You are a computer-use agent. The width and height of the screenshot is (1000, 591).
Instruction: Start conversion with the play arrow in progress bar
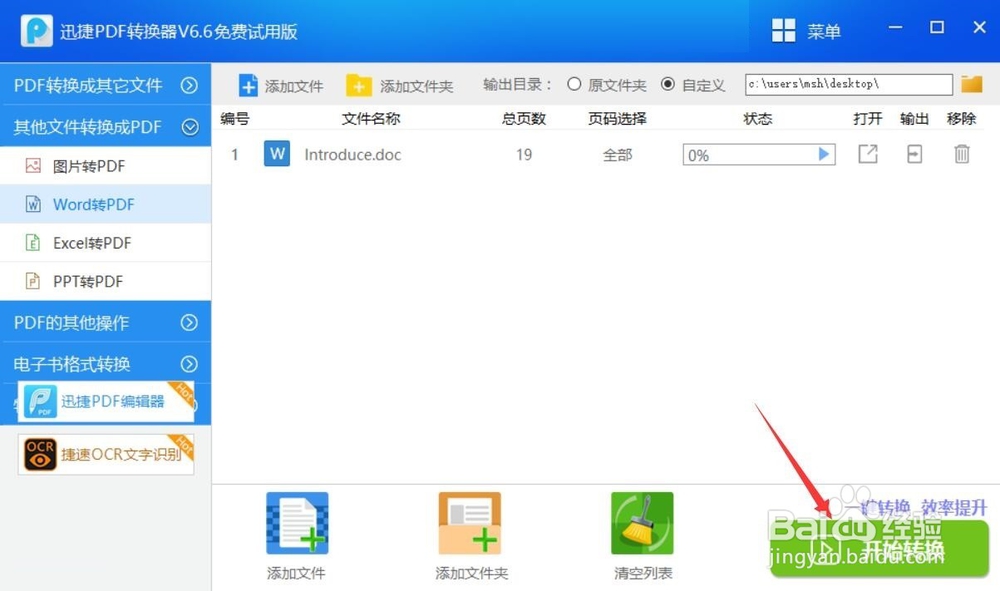823,154
